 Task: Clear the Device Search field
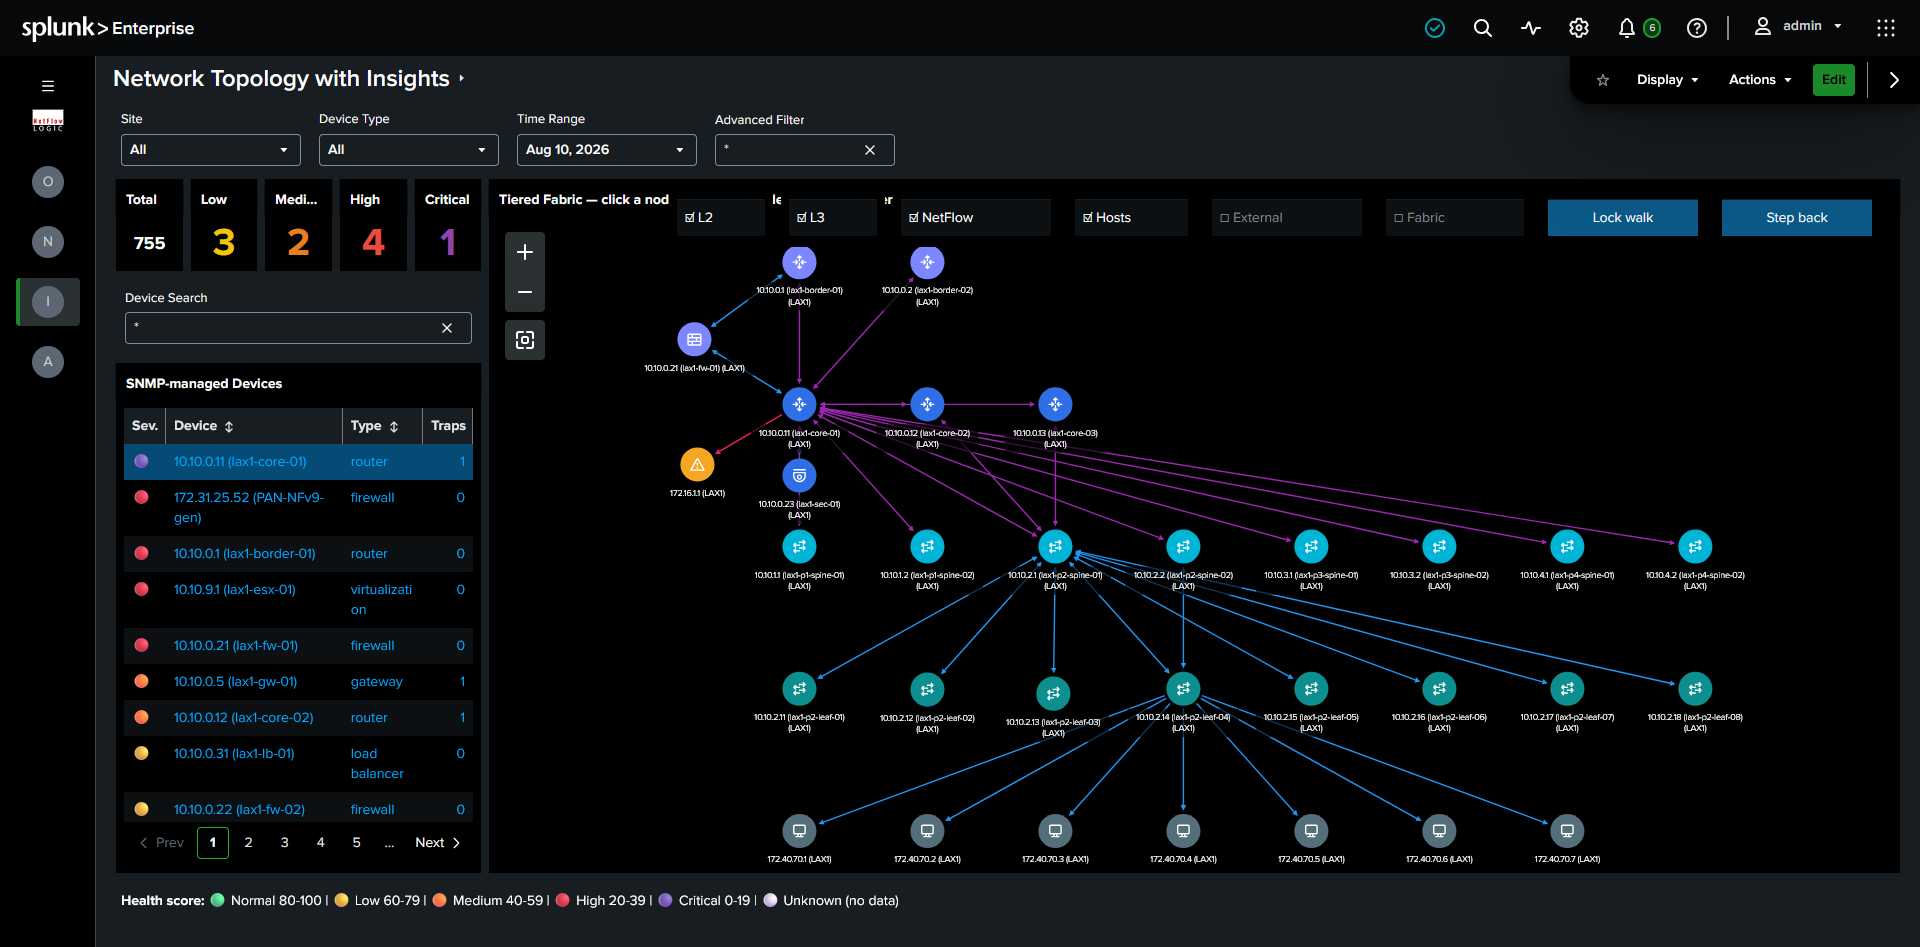coord(447,328)
